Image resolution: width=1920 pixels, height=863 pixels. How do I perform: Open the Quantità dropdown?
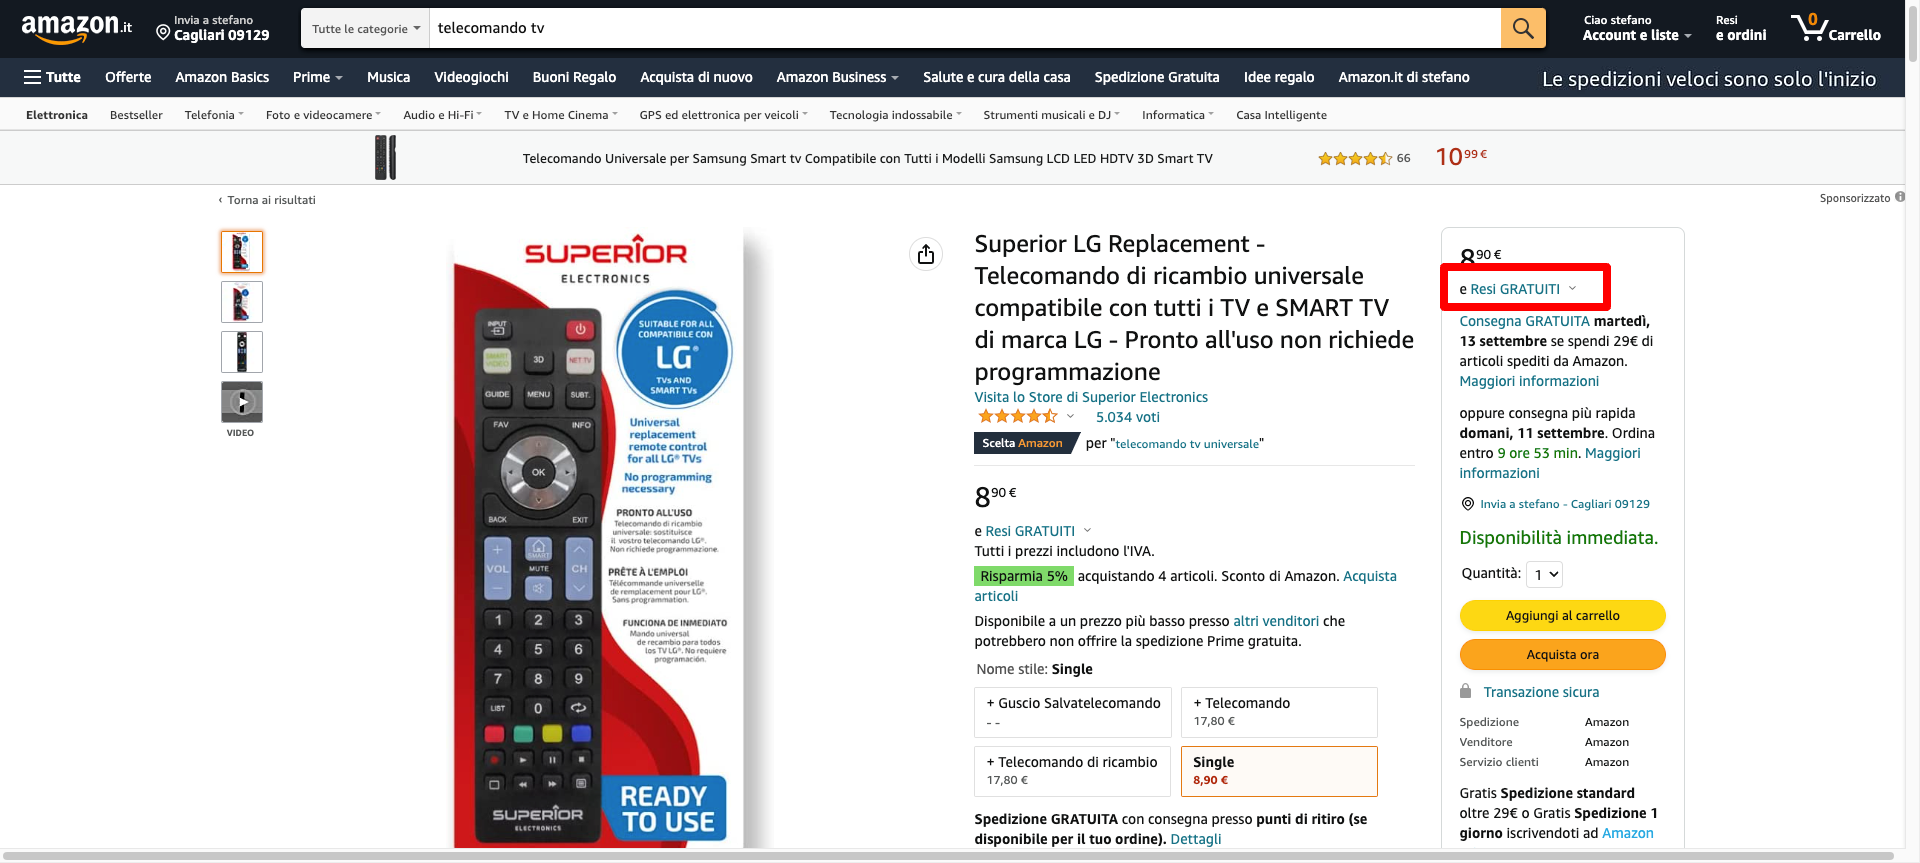click(x=1546, y=574)
